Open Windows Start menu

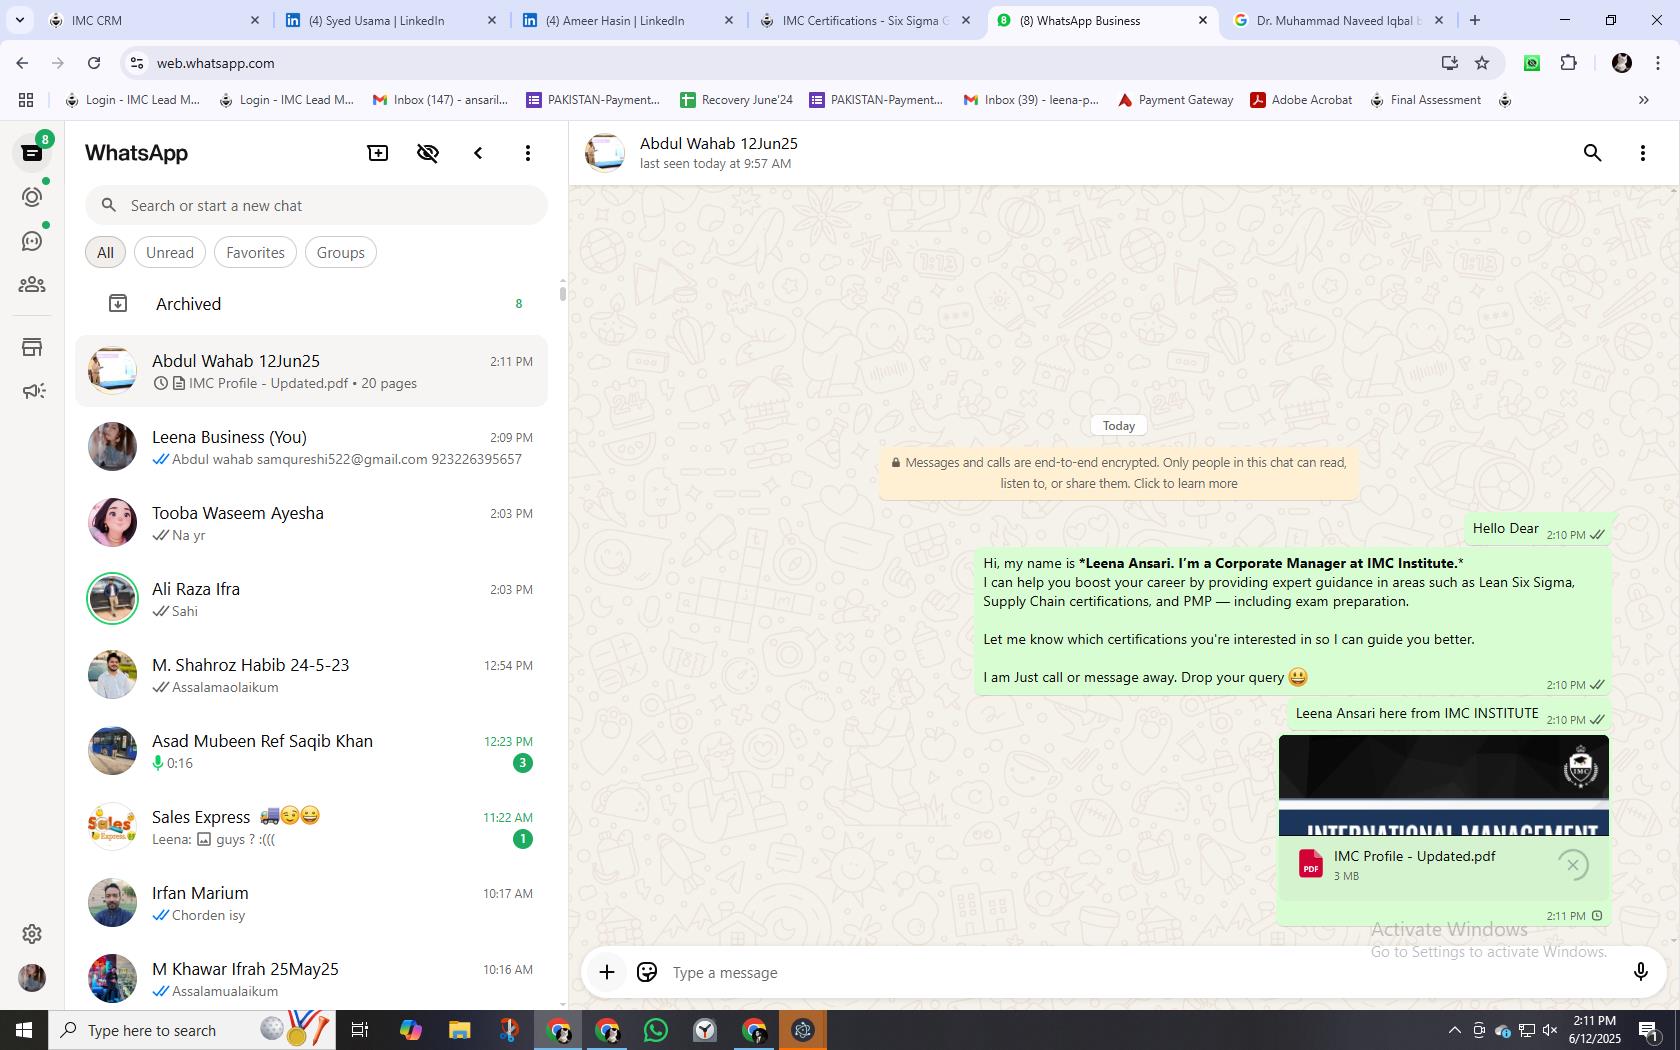pos(24,1030)
